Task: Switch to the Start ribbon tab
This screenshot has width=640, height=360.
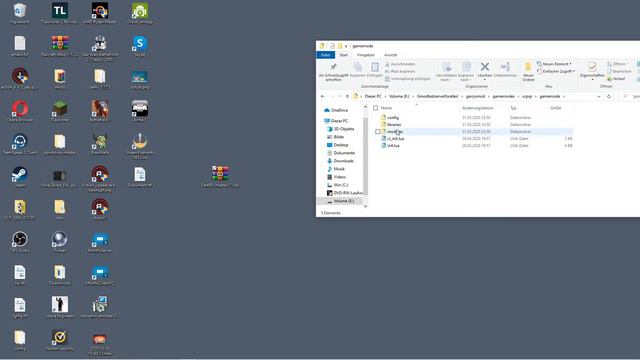Action: [x=344, y=55]
